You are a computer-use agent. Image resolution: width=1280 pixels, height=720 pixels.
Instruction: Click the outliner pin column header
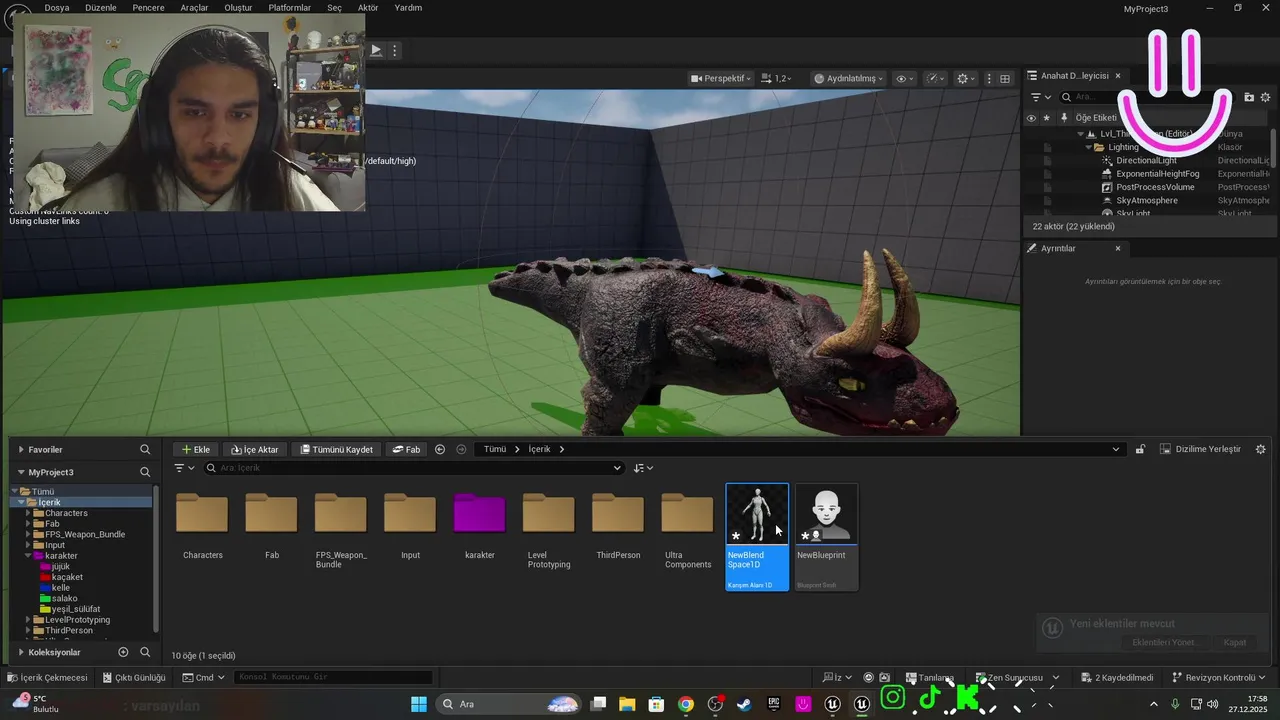click(x=1064, y=118)
